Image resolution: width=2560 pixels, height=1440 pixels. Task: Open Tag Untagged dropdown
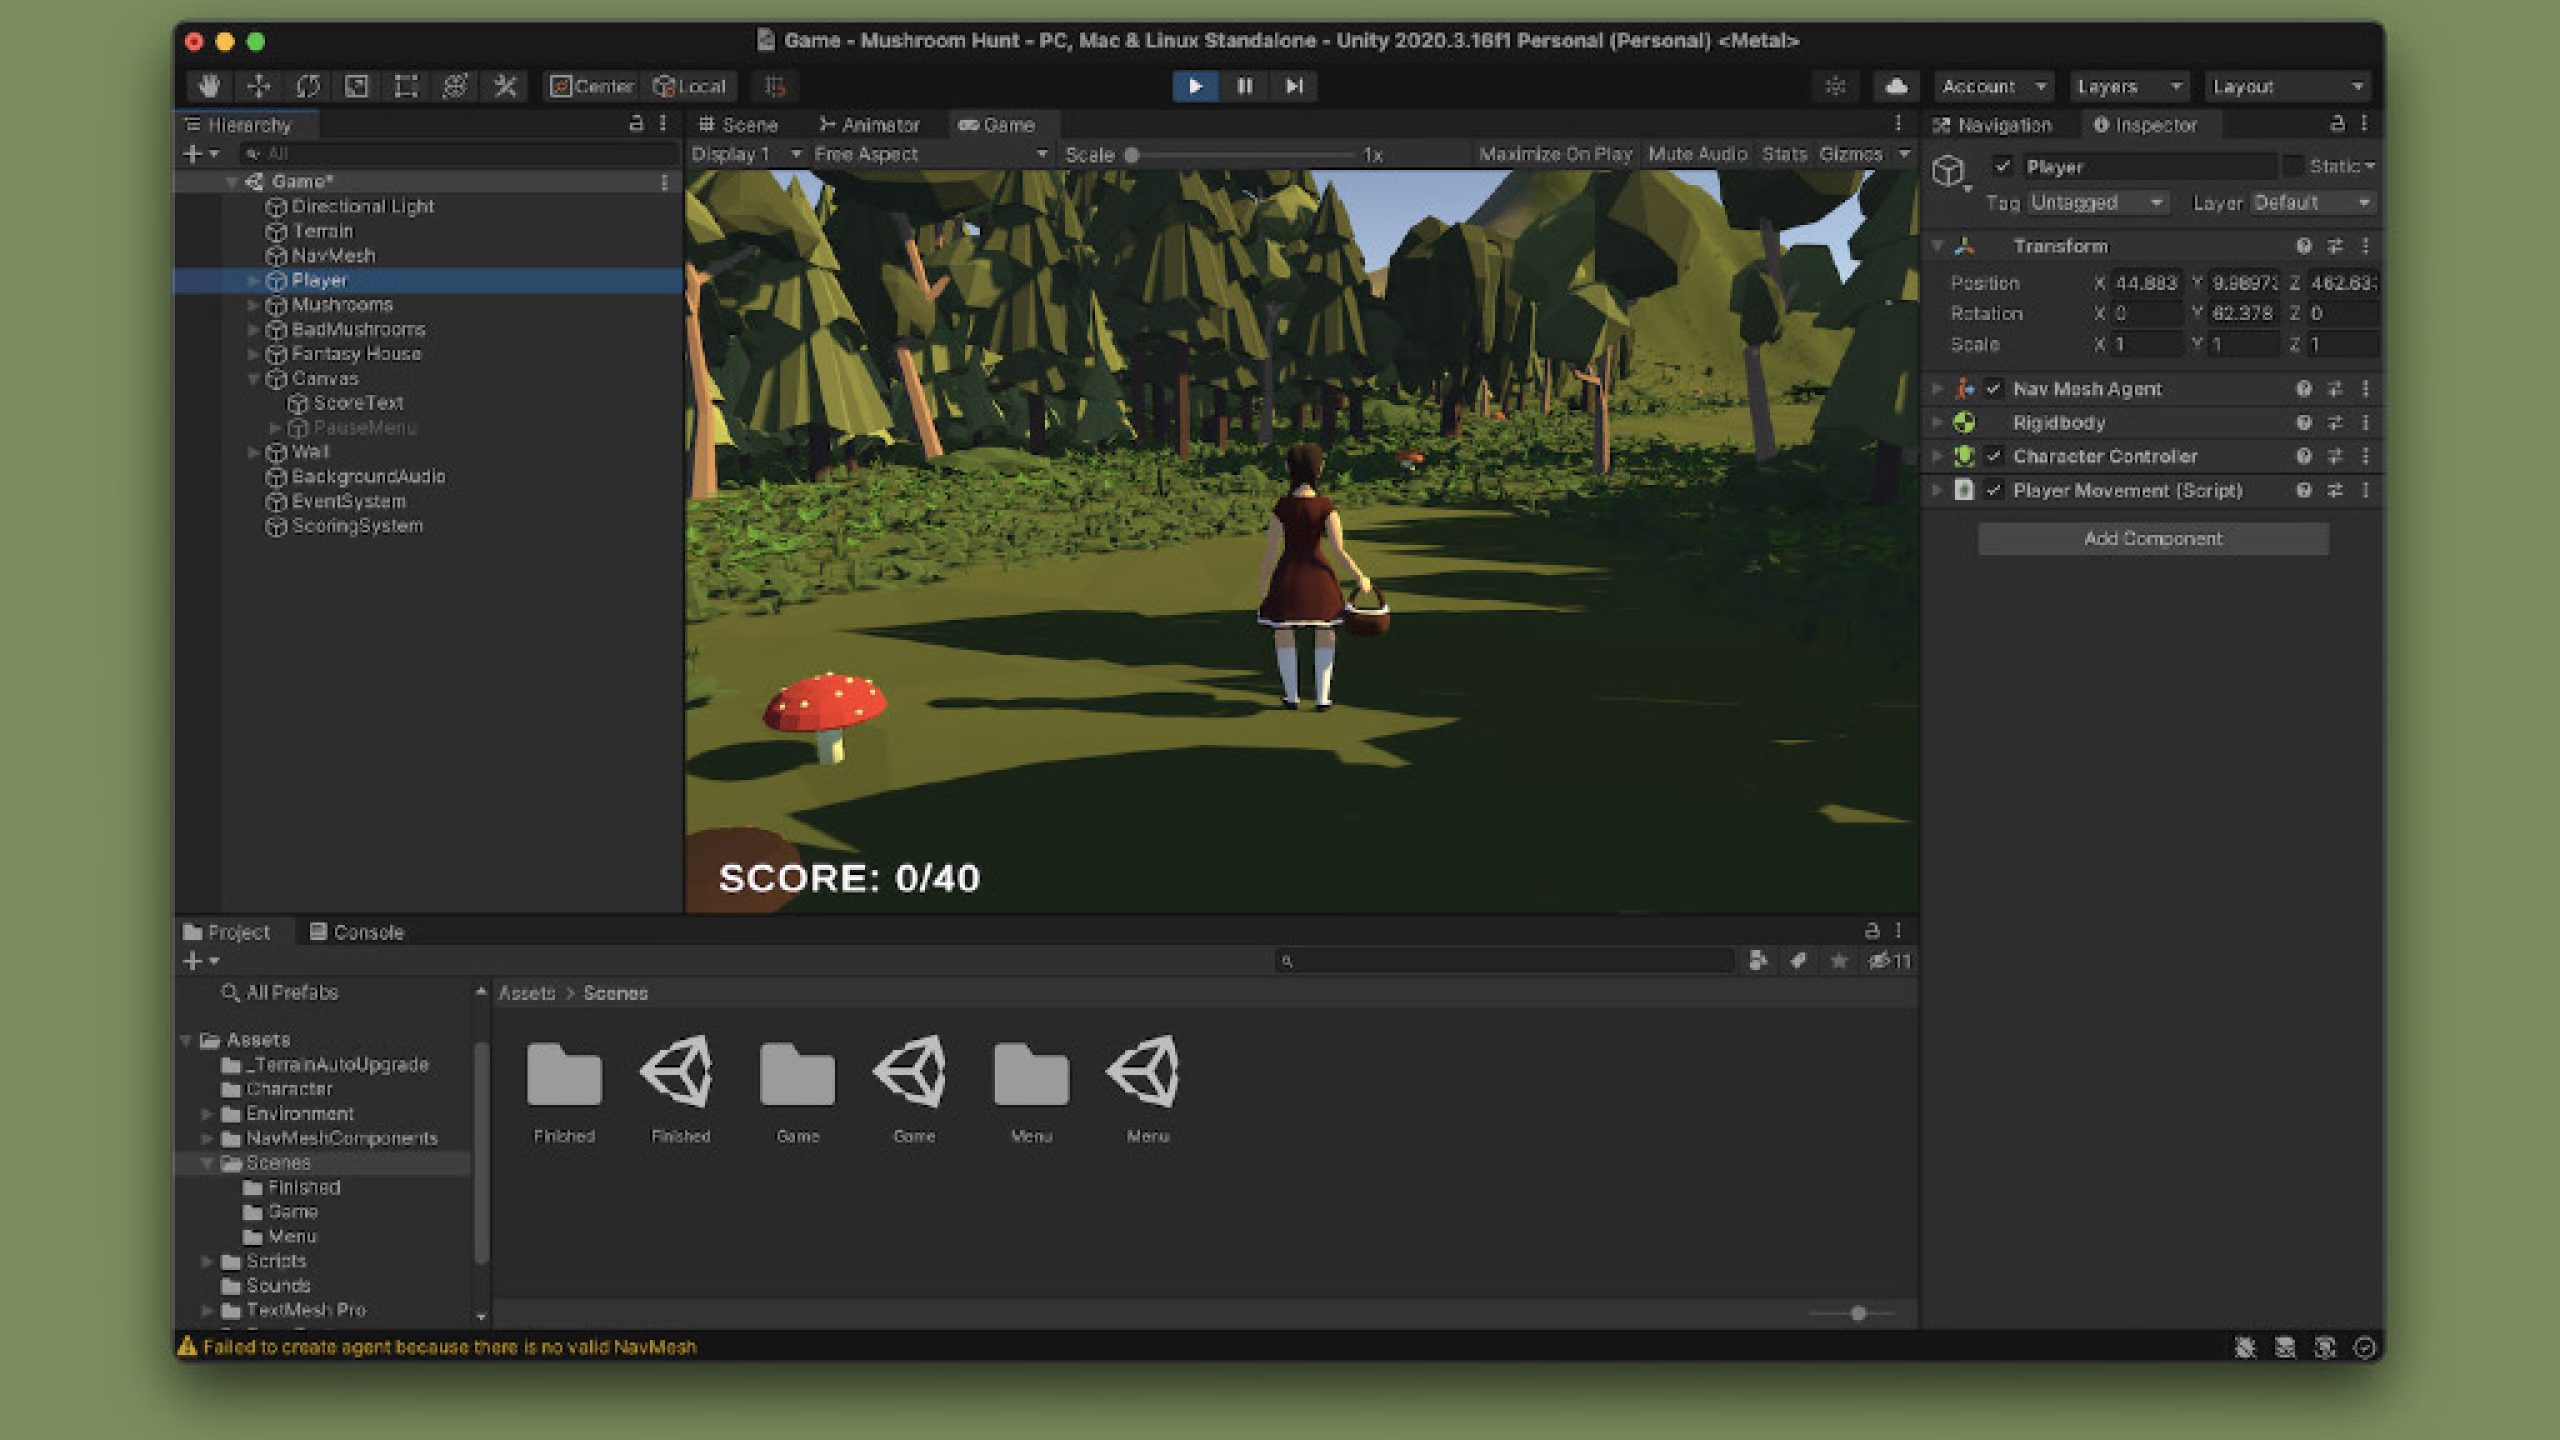pyautogui.click(x=2097, y=203)
